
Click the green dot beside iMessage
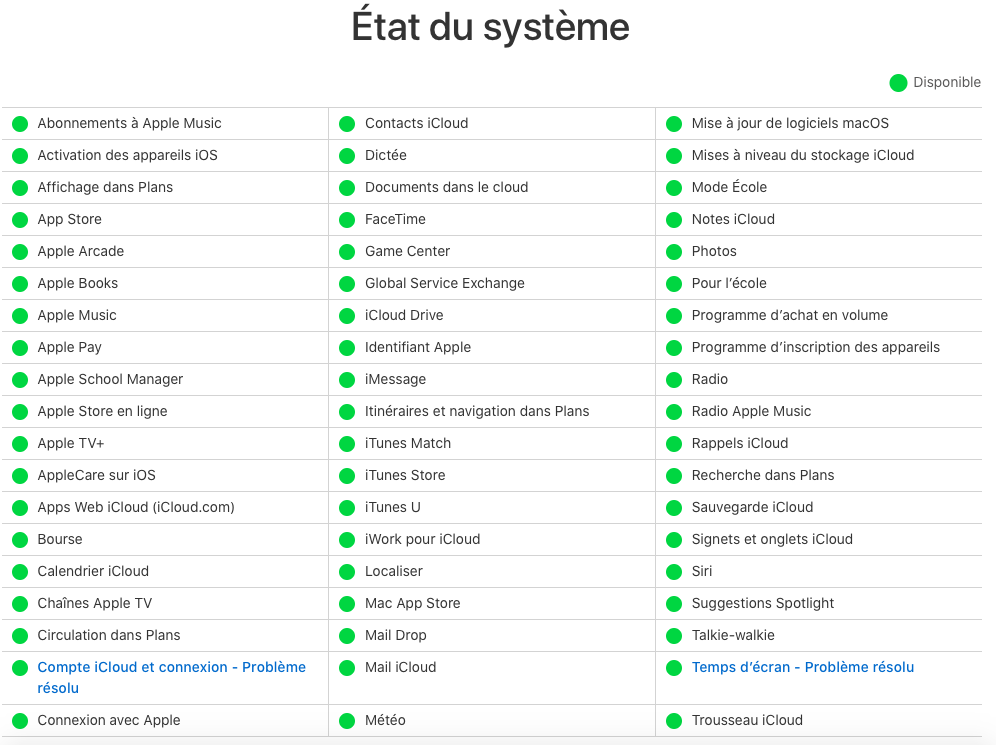click(347, 380)
